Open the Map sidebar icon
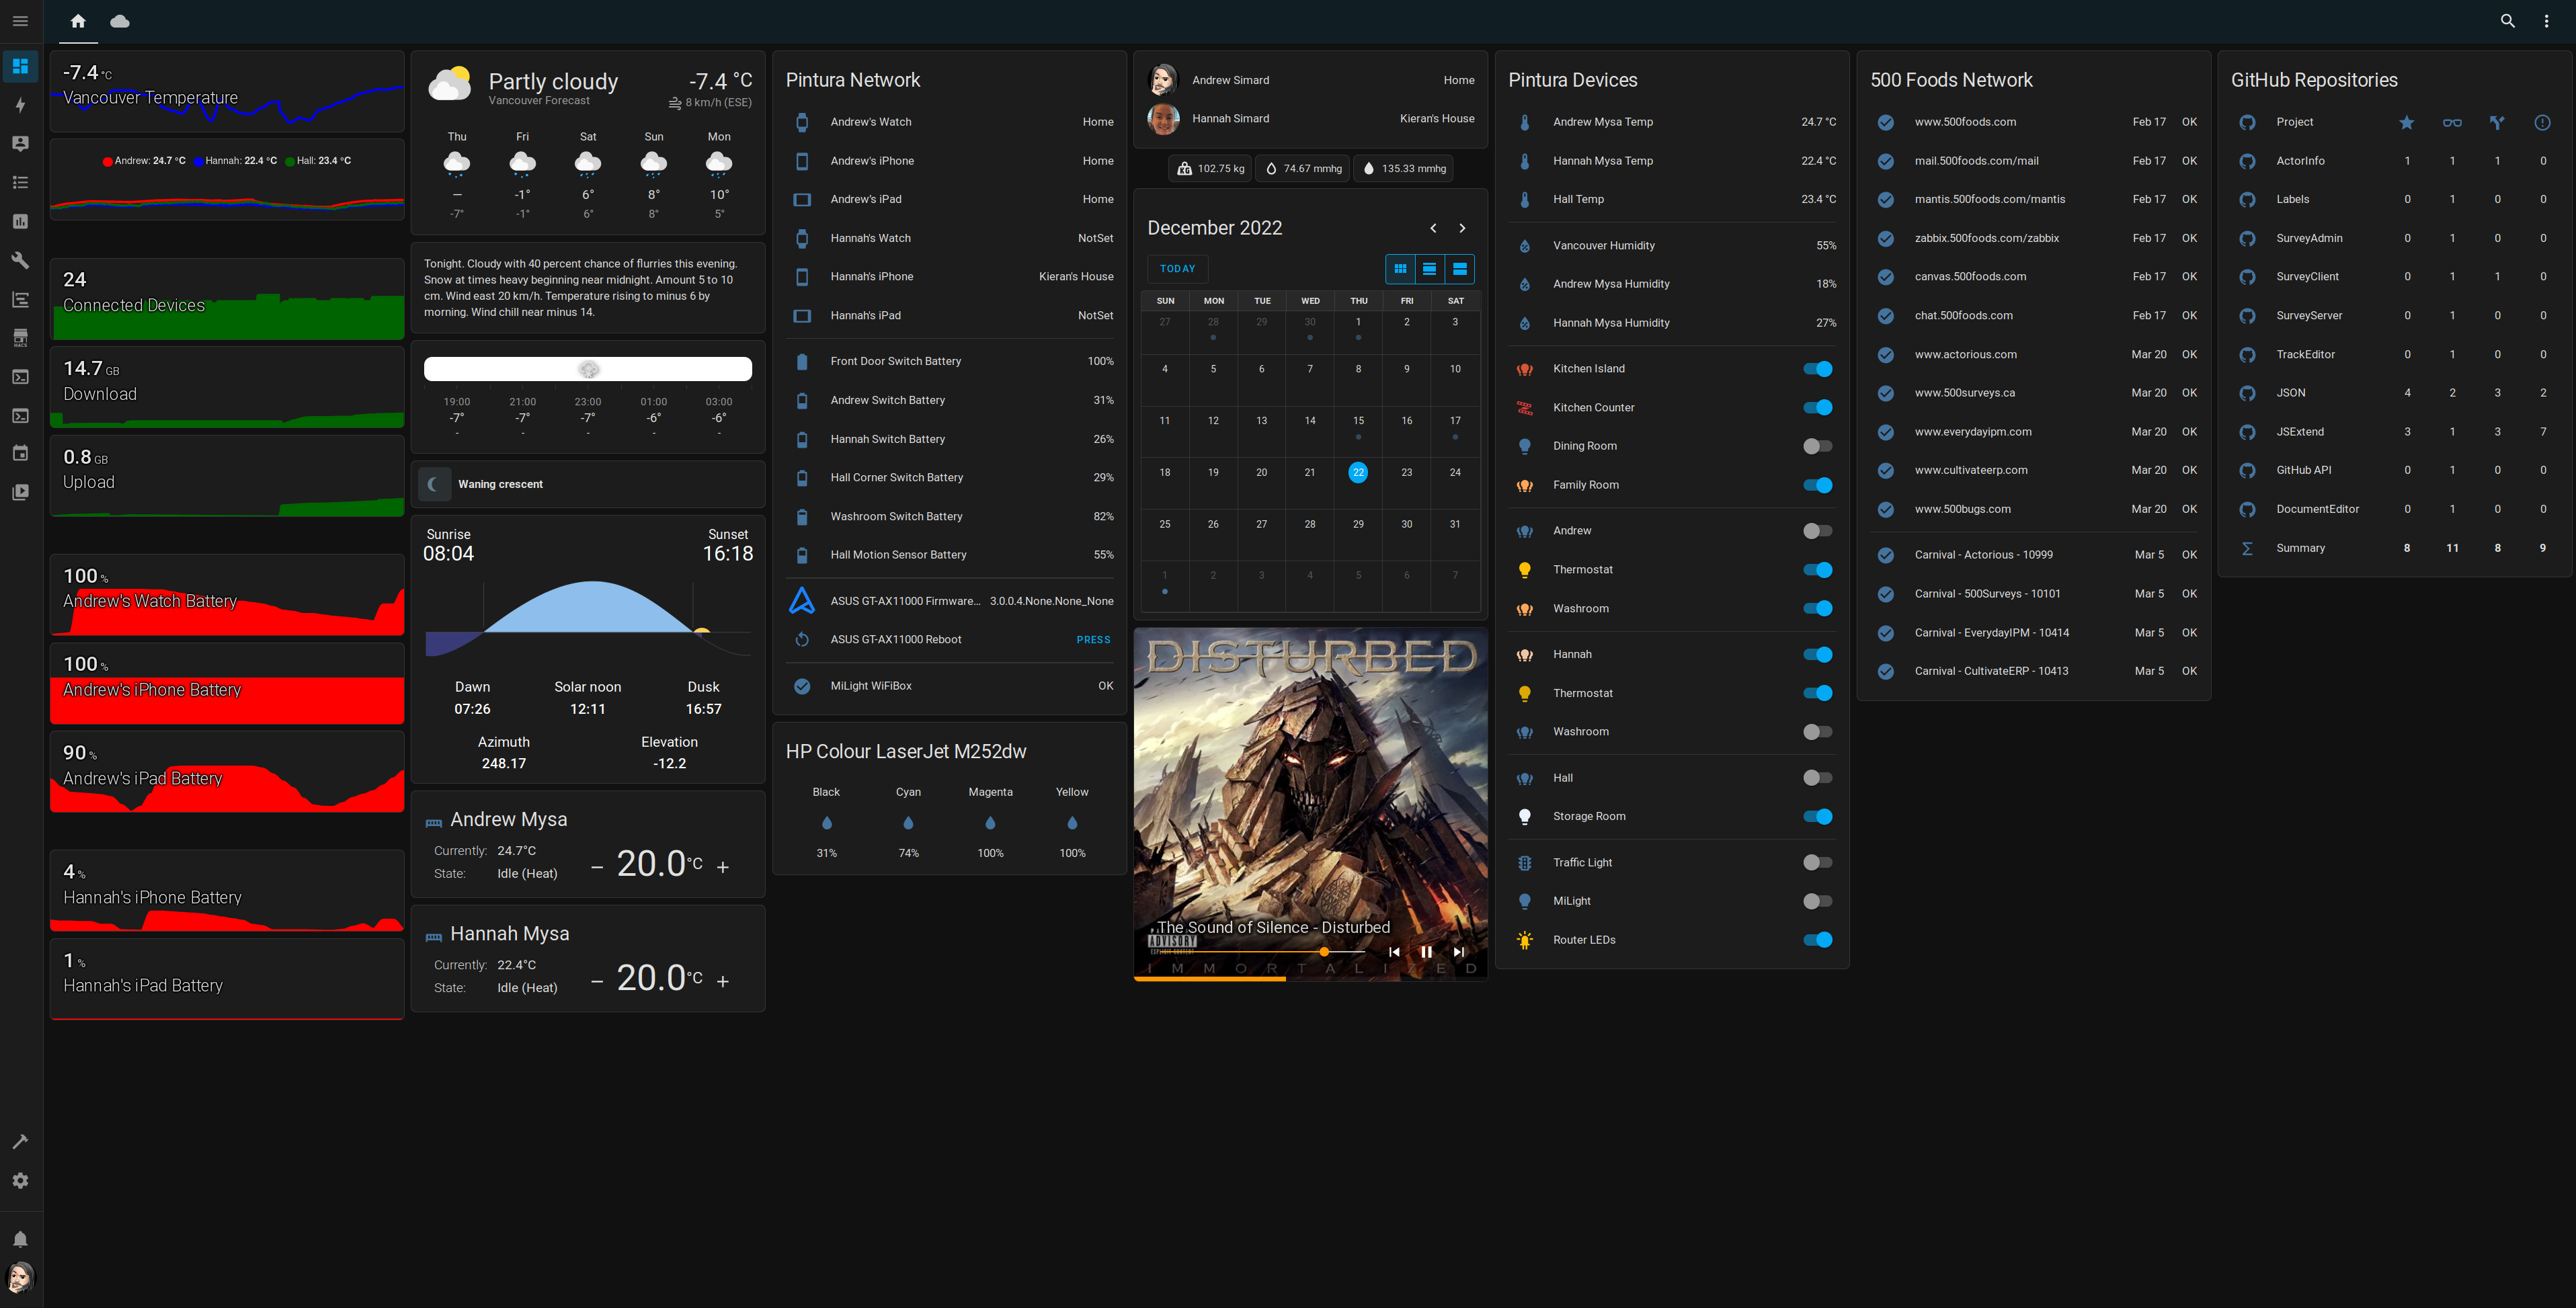2576x1308 pixels. [20, 144]
